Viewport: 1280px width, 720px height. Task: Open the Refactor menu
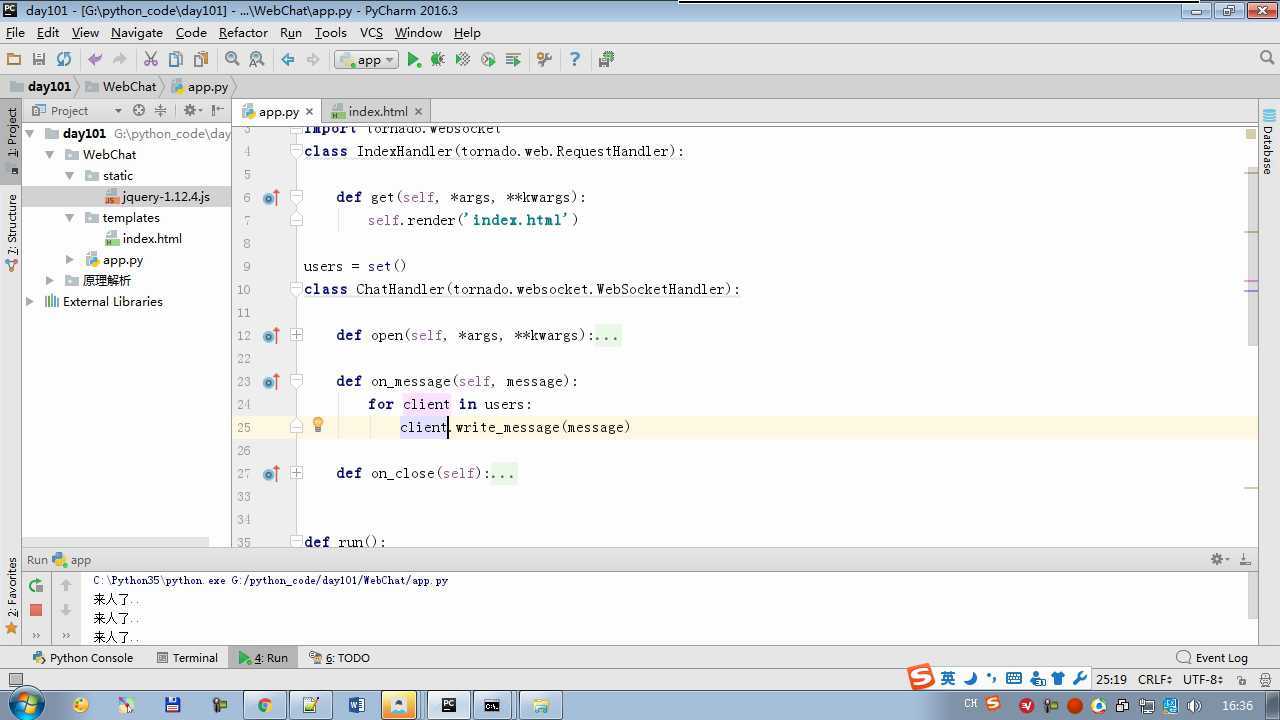point(243,32)
